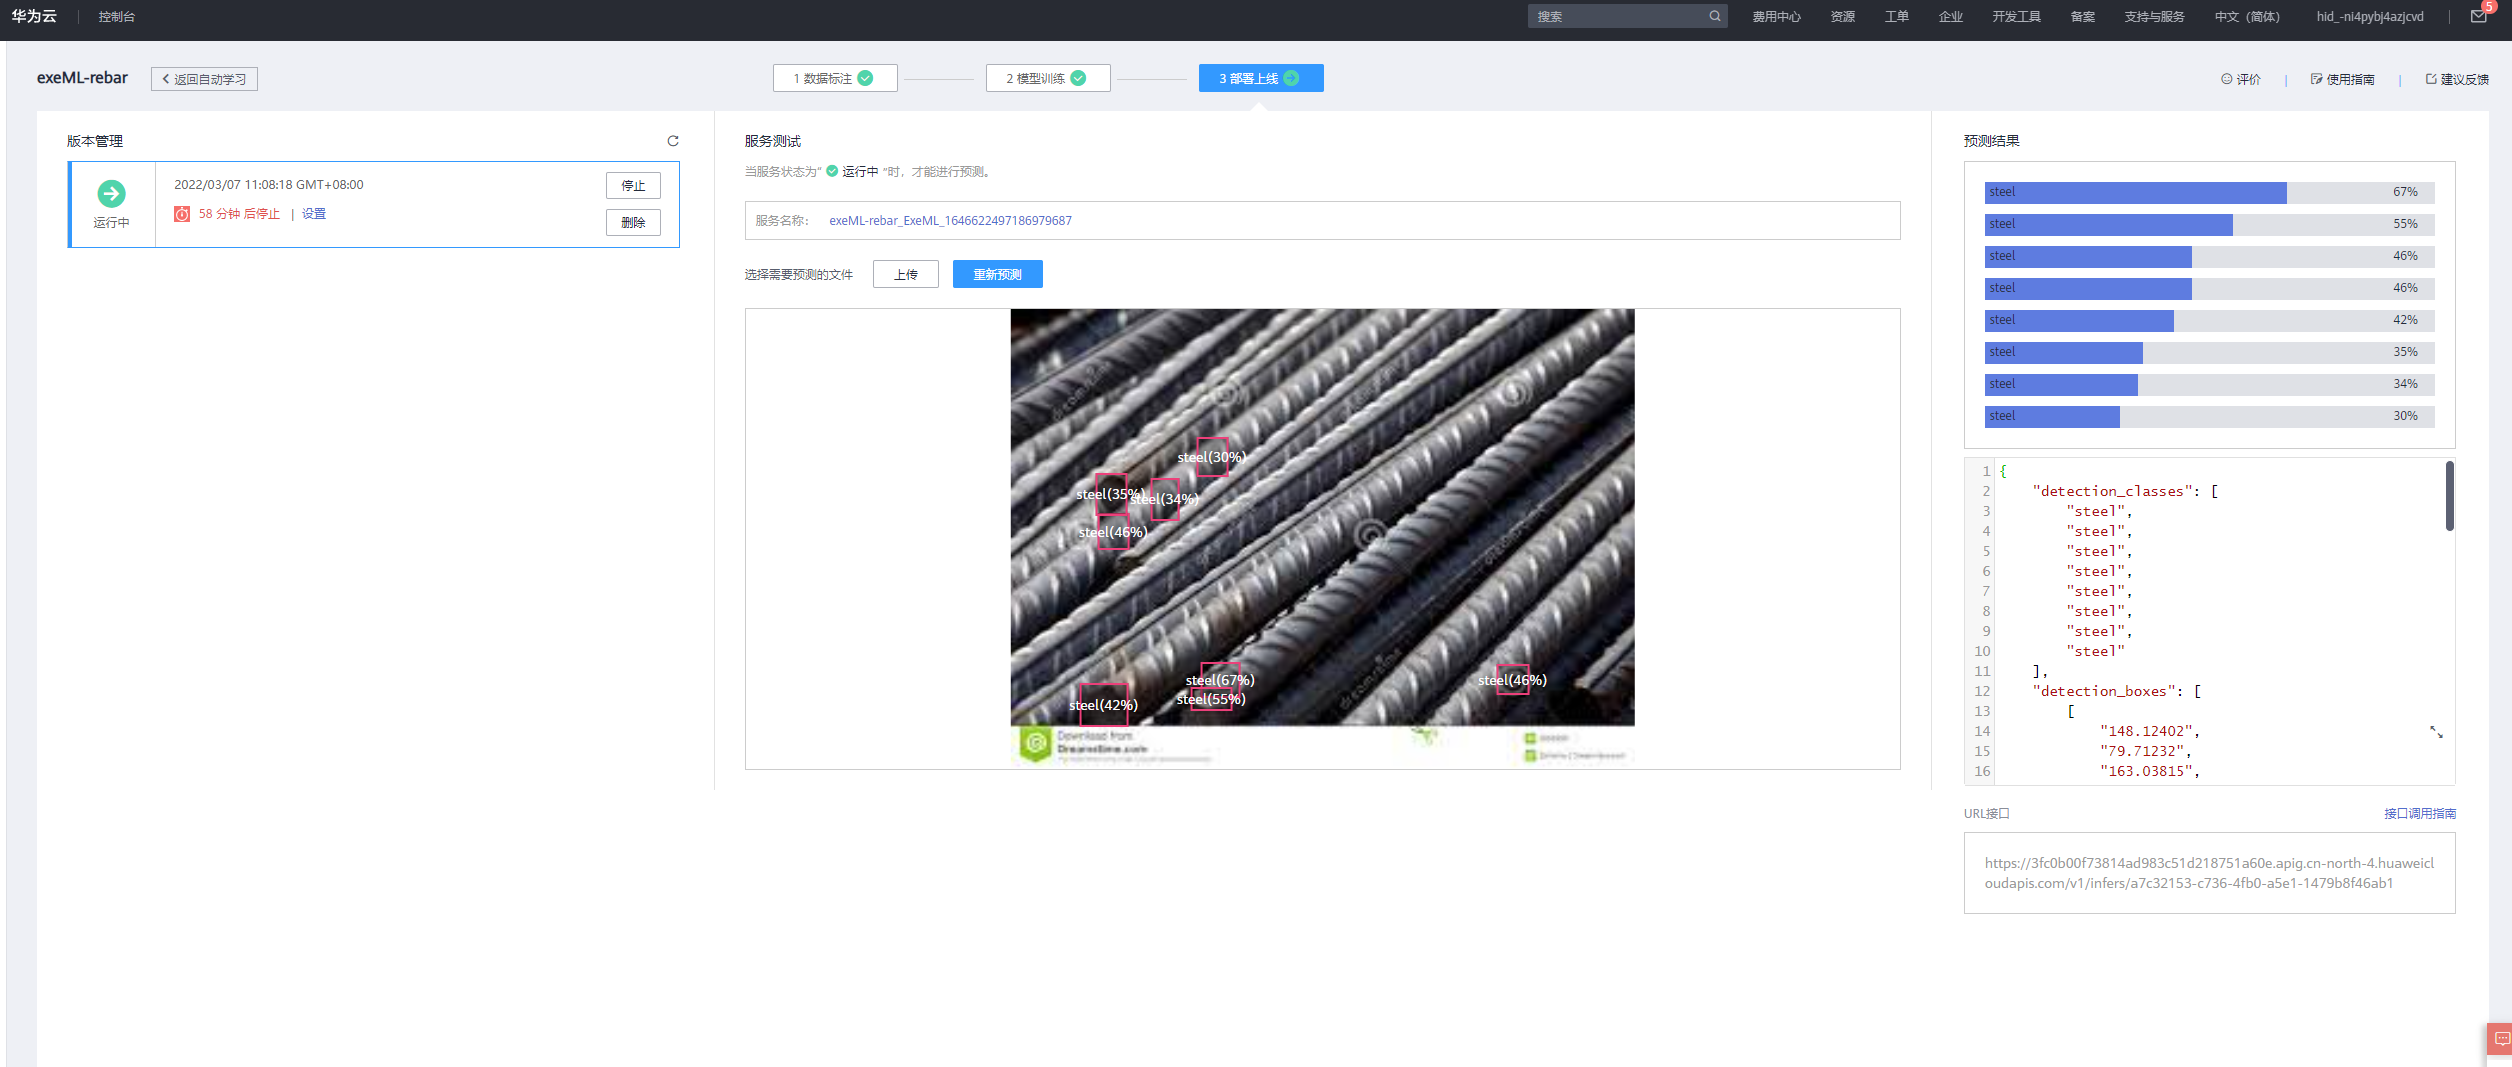2512x1067 pixels.
Task: Click the 上传 upload button
Action: tap(906, 274)
